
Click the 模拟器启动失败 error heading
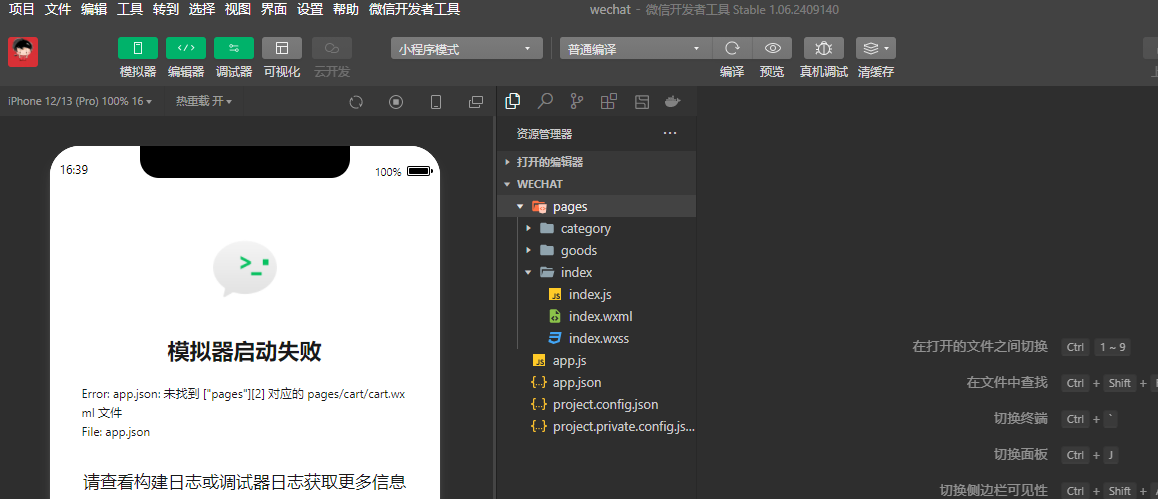[x=244, y=352]
